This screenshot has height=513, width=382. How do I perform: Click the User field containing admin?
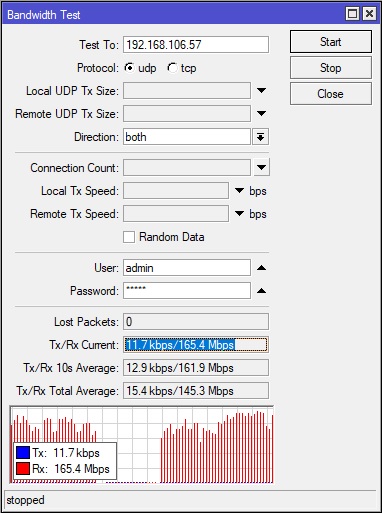point(187,268)
